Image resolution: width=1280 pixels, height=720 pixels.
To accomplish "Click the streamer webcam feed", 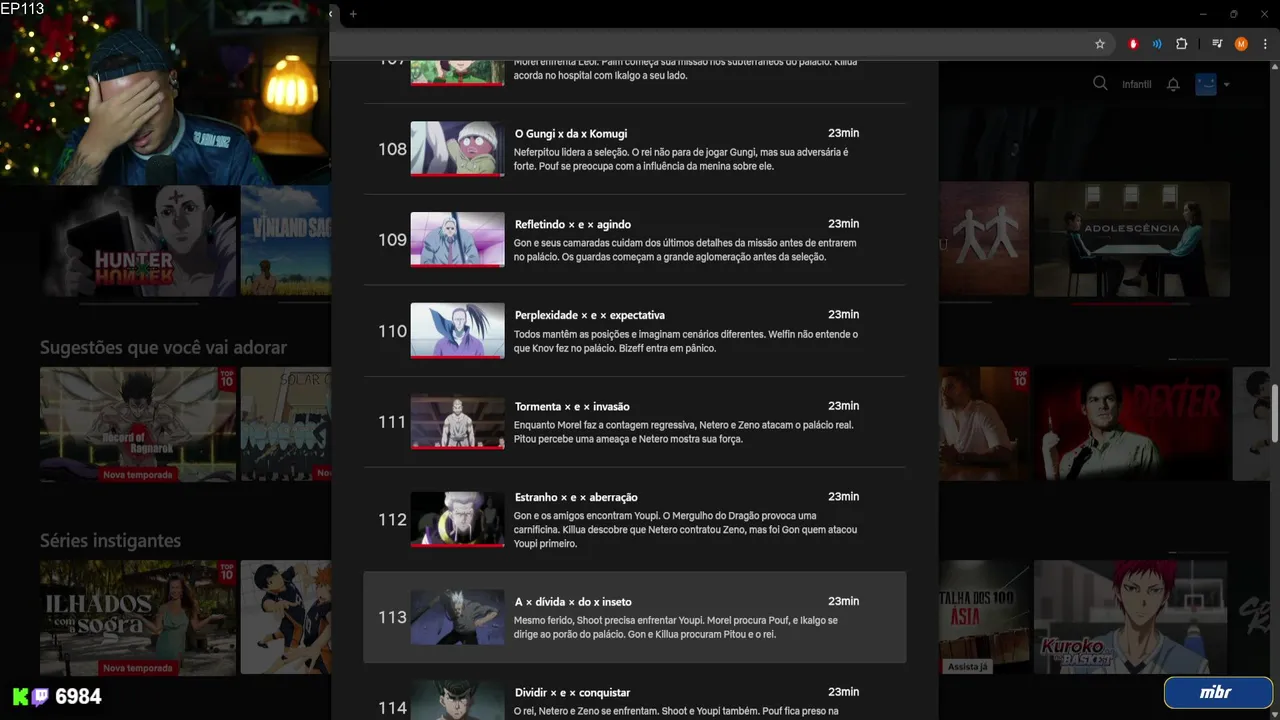I will pos(165,92).
